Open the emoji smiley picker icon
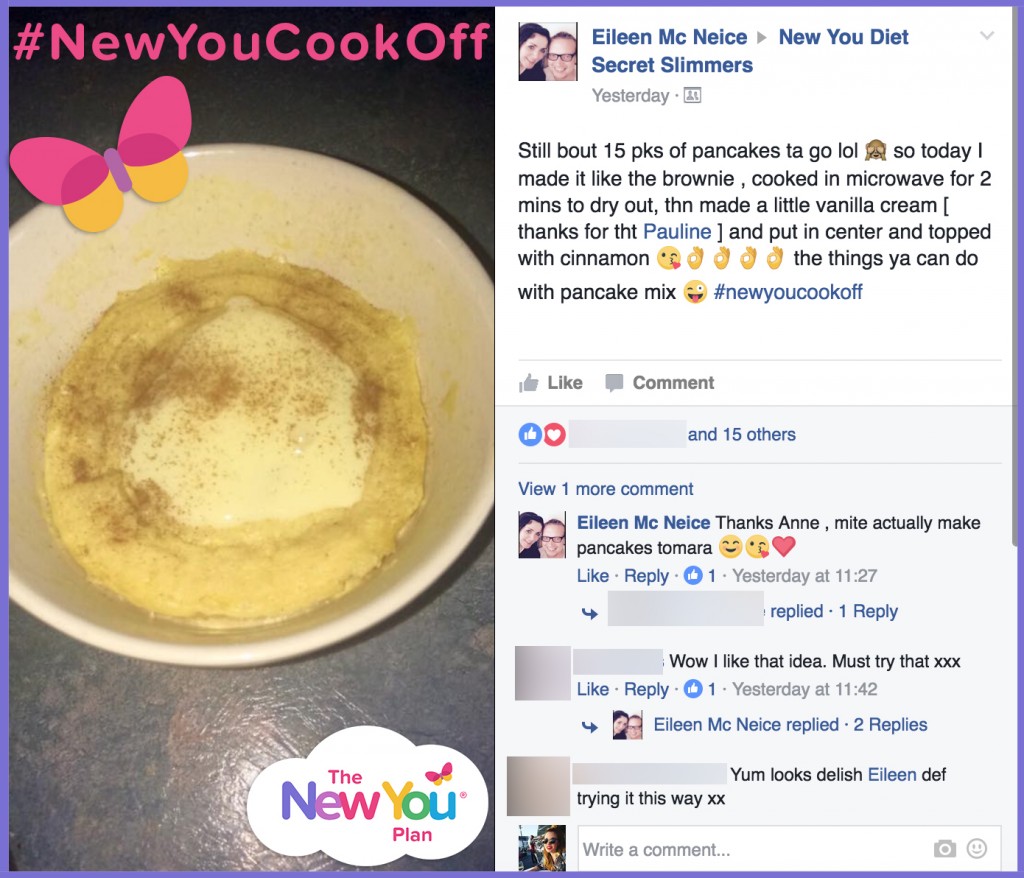Screen dimensions: 1024x878 [x=976, y=849]
